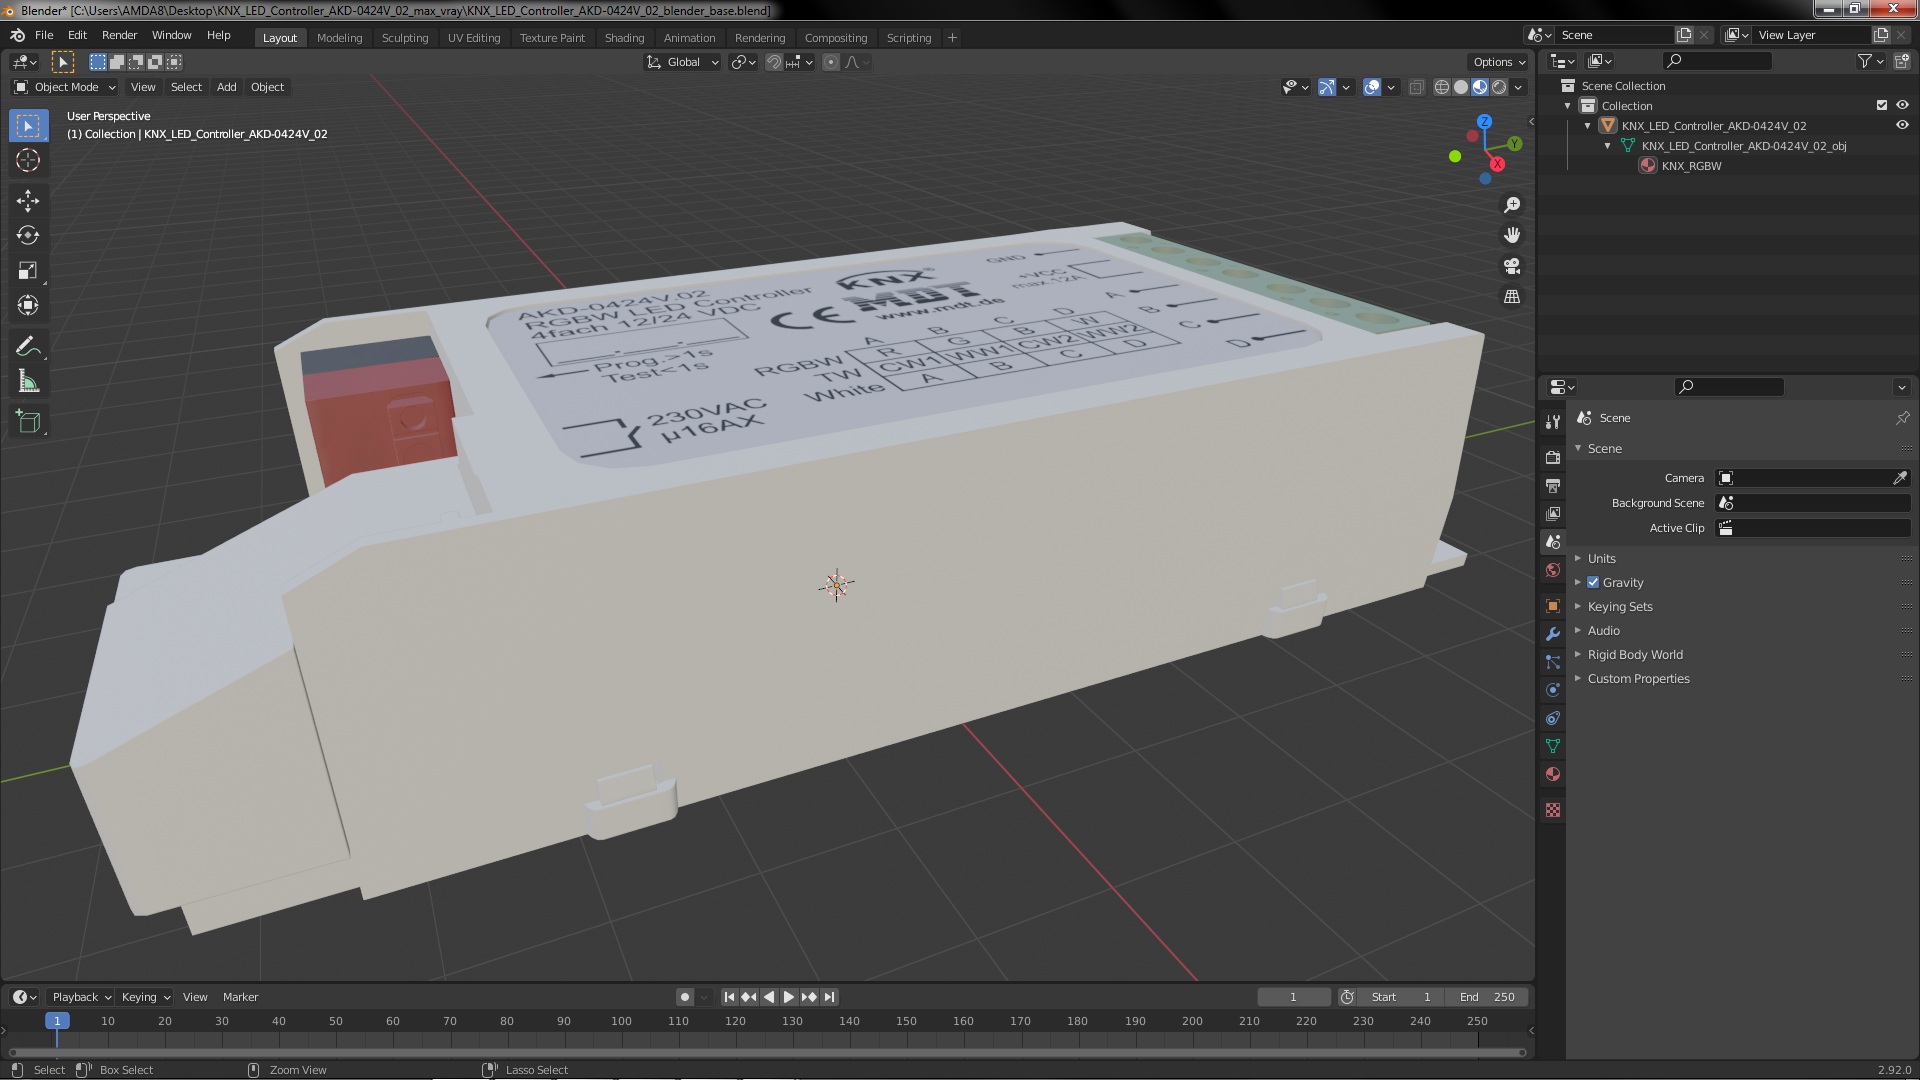The width and height of the screenshot is (1920, 1080).
Task: Open Global transform orientation dropdown
Action: (683, 62)
